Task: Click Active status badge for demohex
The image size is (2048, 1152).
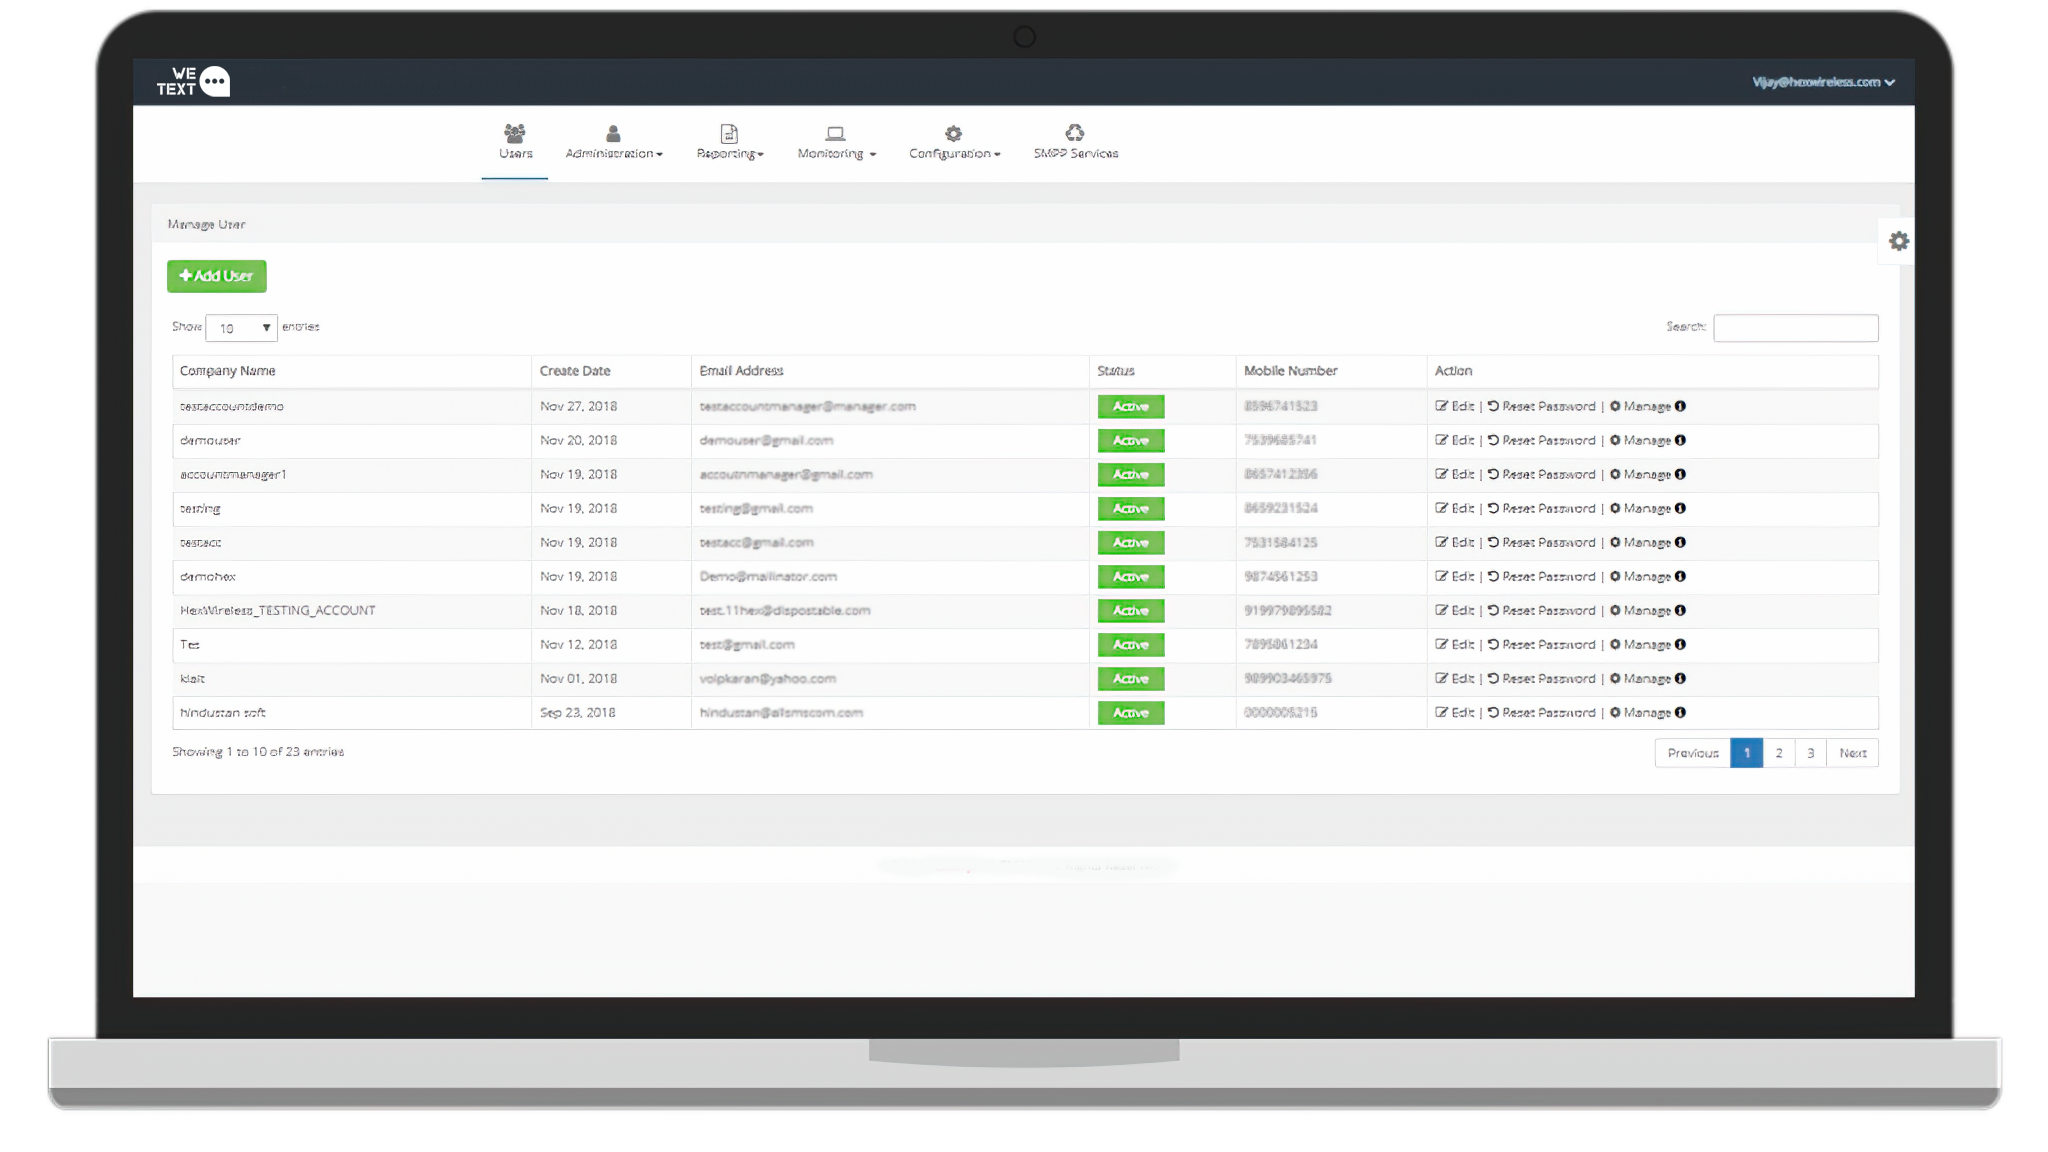Action: coord(1130,577)
